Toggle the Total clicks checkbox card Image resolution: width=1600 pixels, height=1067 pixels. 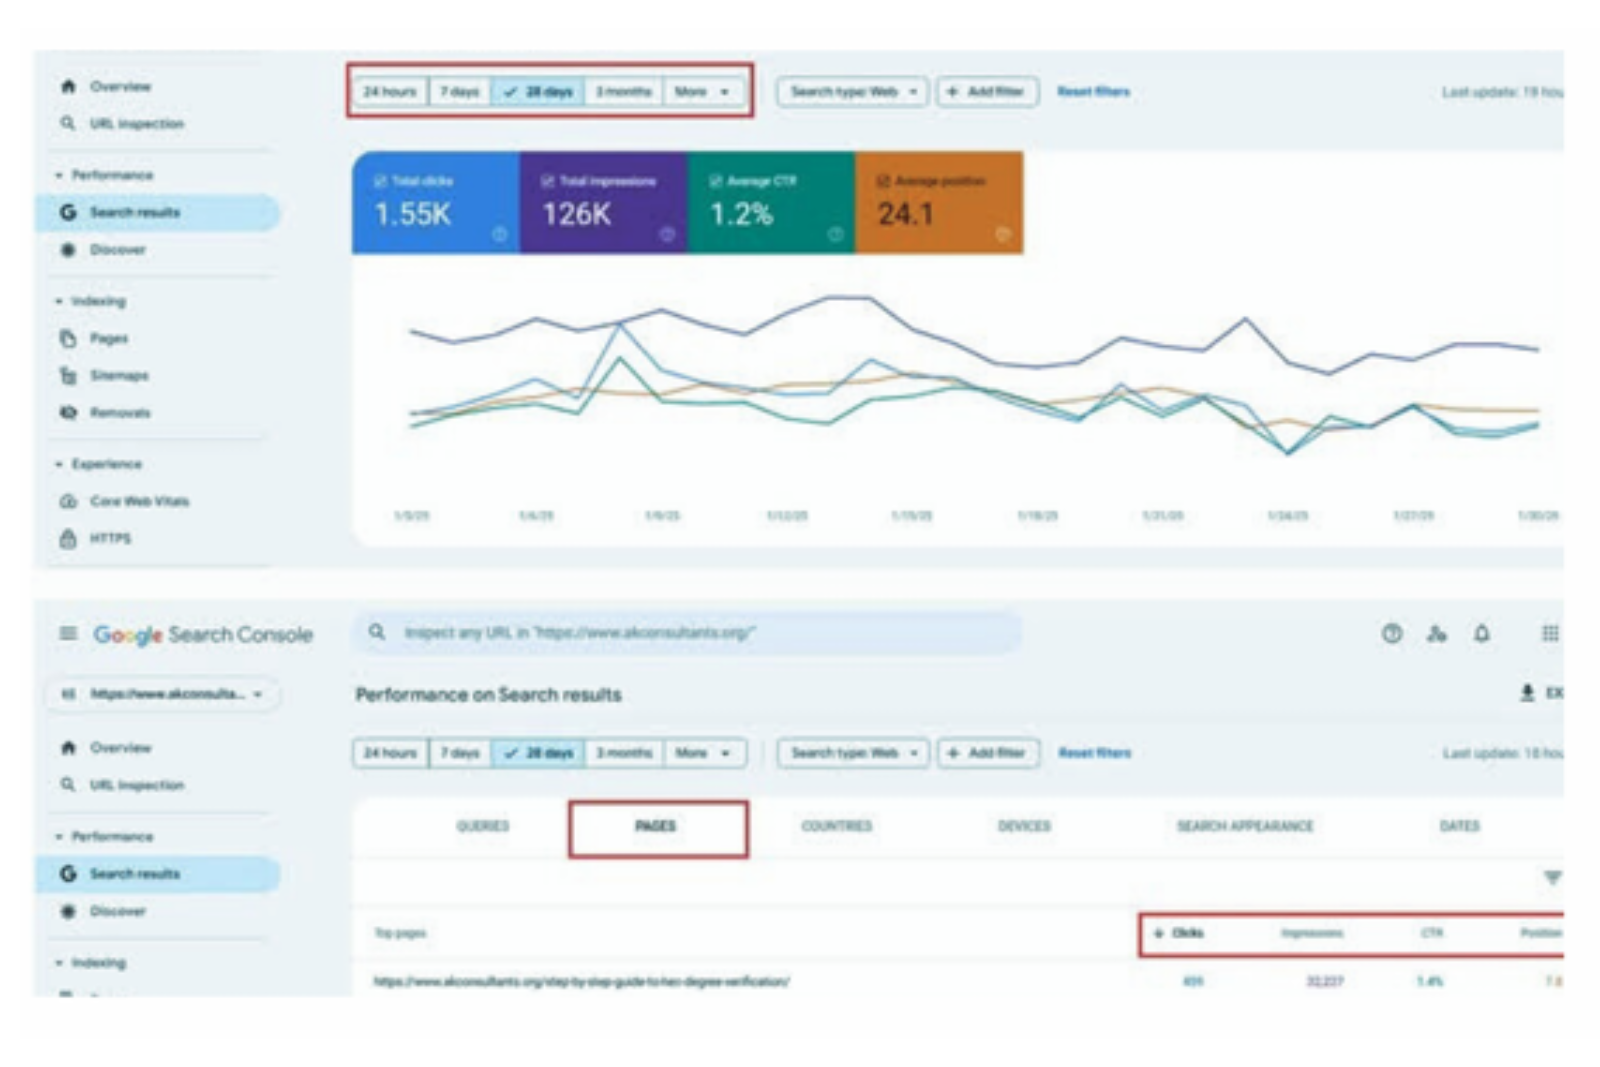click(x=435, y=203)
